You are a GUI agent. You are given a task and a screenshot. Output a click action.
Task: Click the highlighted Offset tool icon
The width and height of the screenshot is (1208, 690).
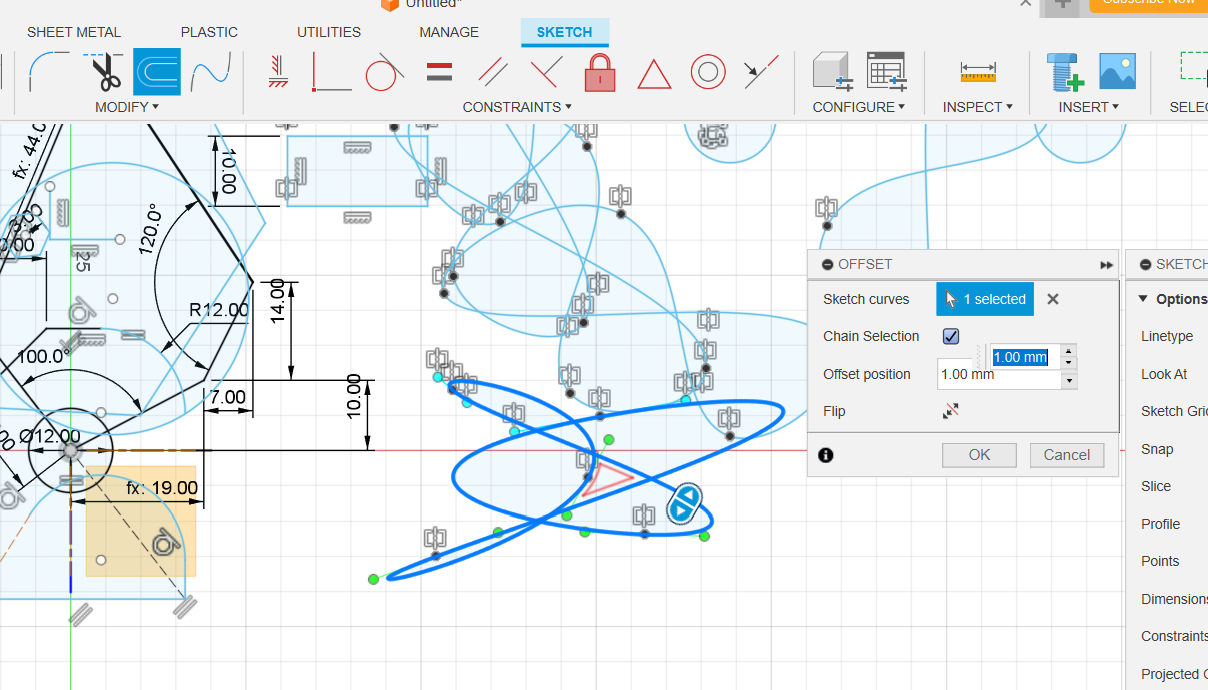(x=157, y=72)
